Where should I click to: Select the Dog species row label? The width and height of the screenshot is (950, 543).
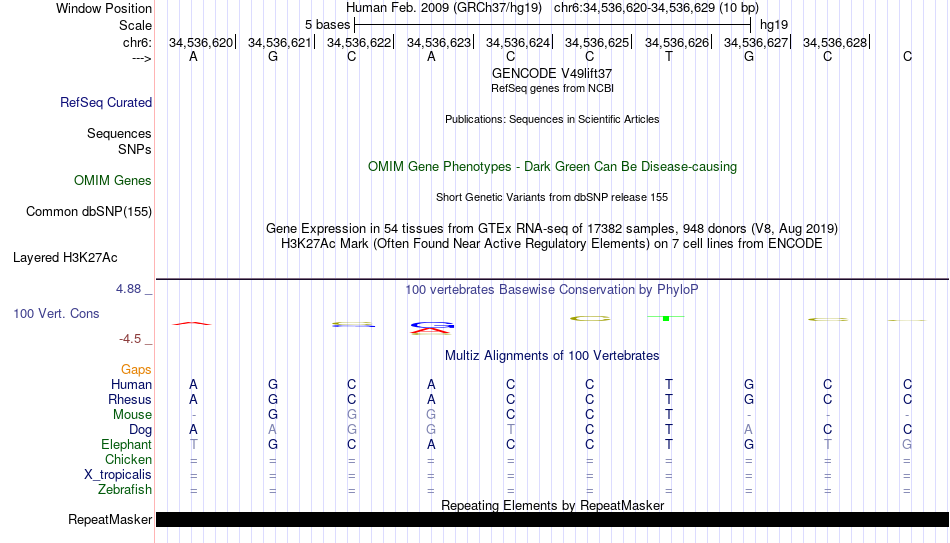pyautogui.click(x=141, y=429)
